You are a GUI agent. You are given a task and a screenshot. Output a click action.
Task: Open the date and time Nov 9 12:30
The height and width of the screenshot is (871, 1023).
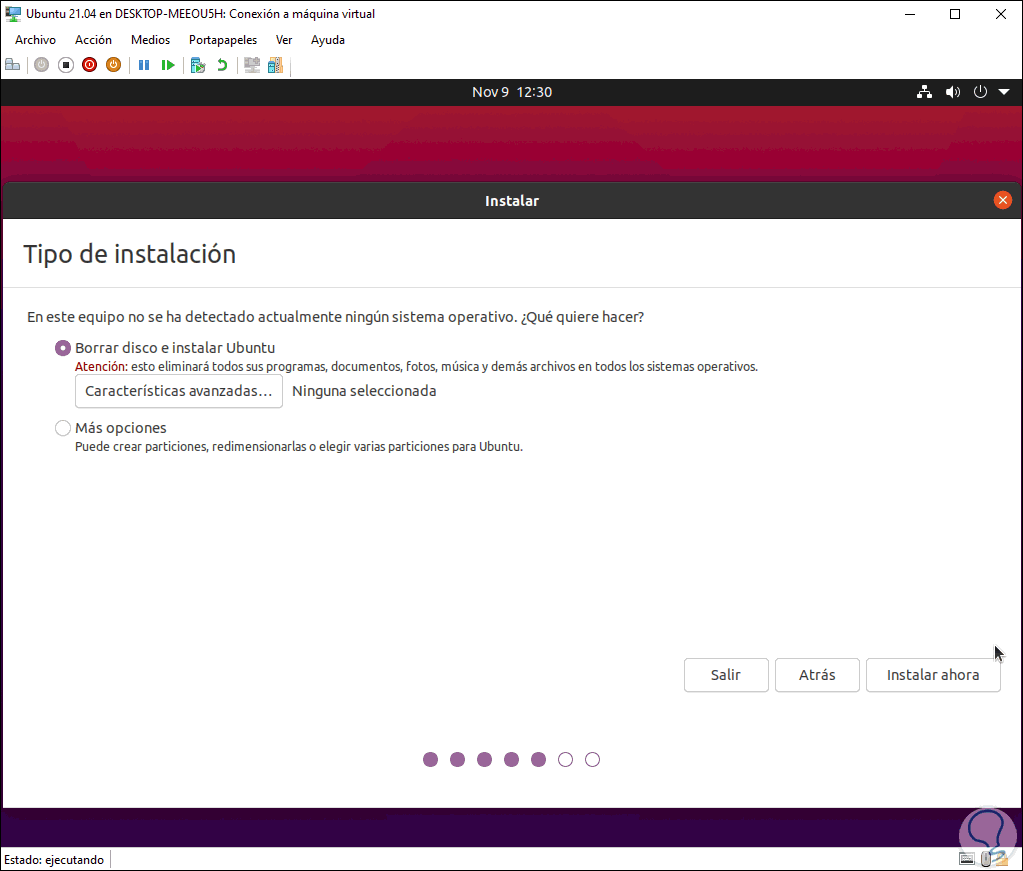click(x=512, y=92)
